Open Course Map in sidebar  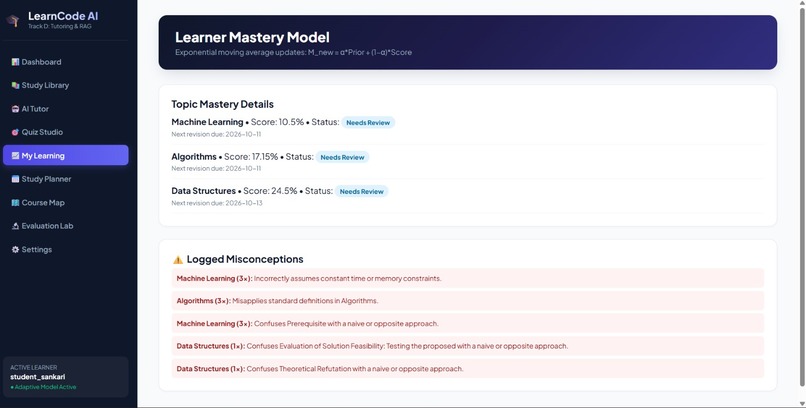pyautogui.click(x=66, y=202)
